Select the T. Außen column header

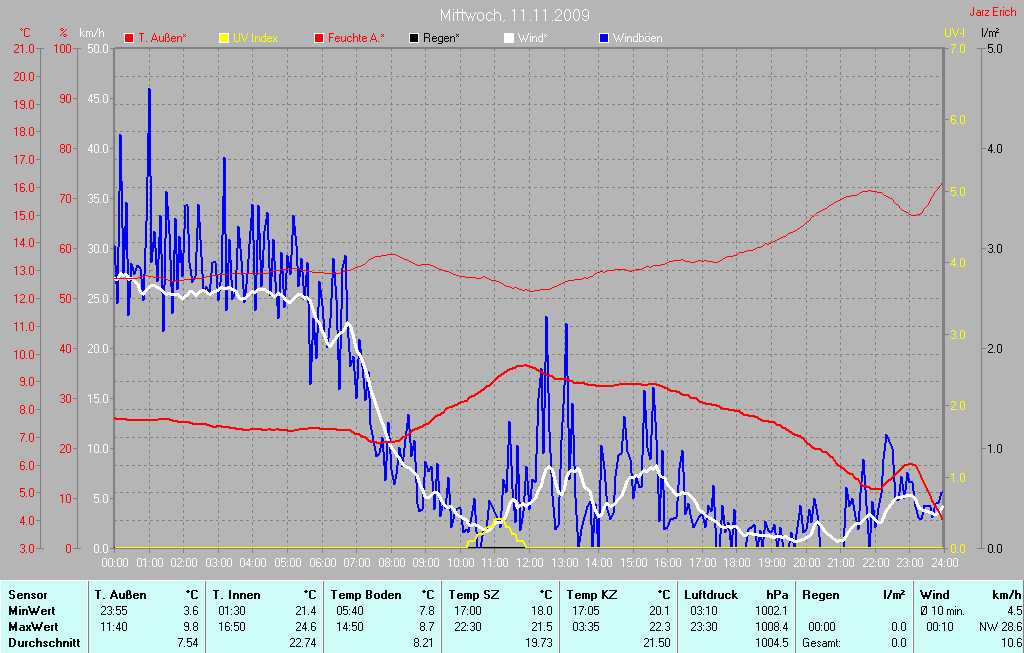[121, 595]
